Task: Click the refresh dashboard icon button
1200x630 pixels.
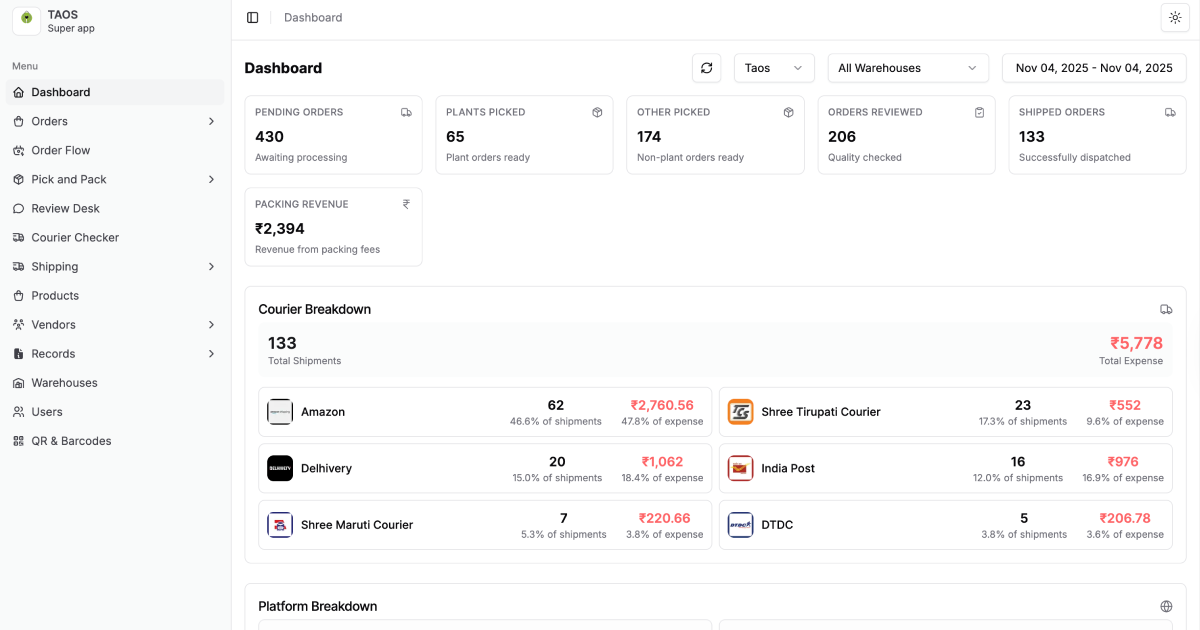Action: [x=706, y=68]
